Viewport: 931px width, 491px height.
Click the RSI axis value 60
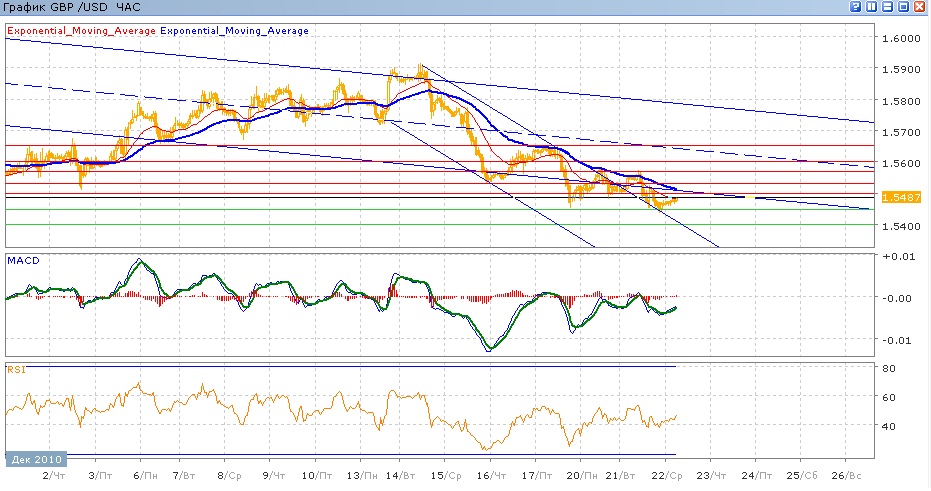pyautogui.click(x=889, y=397)
